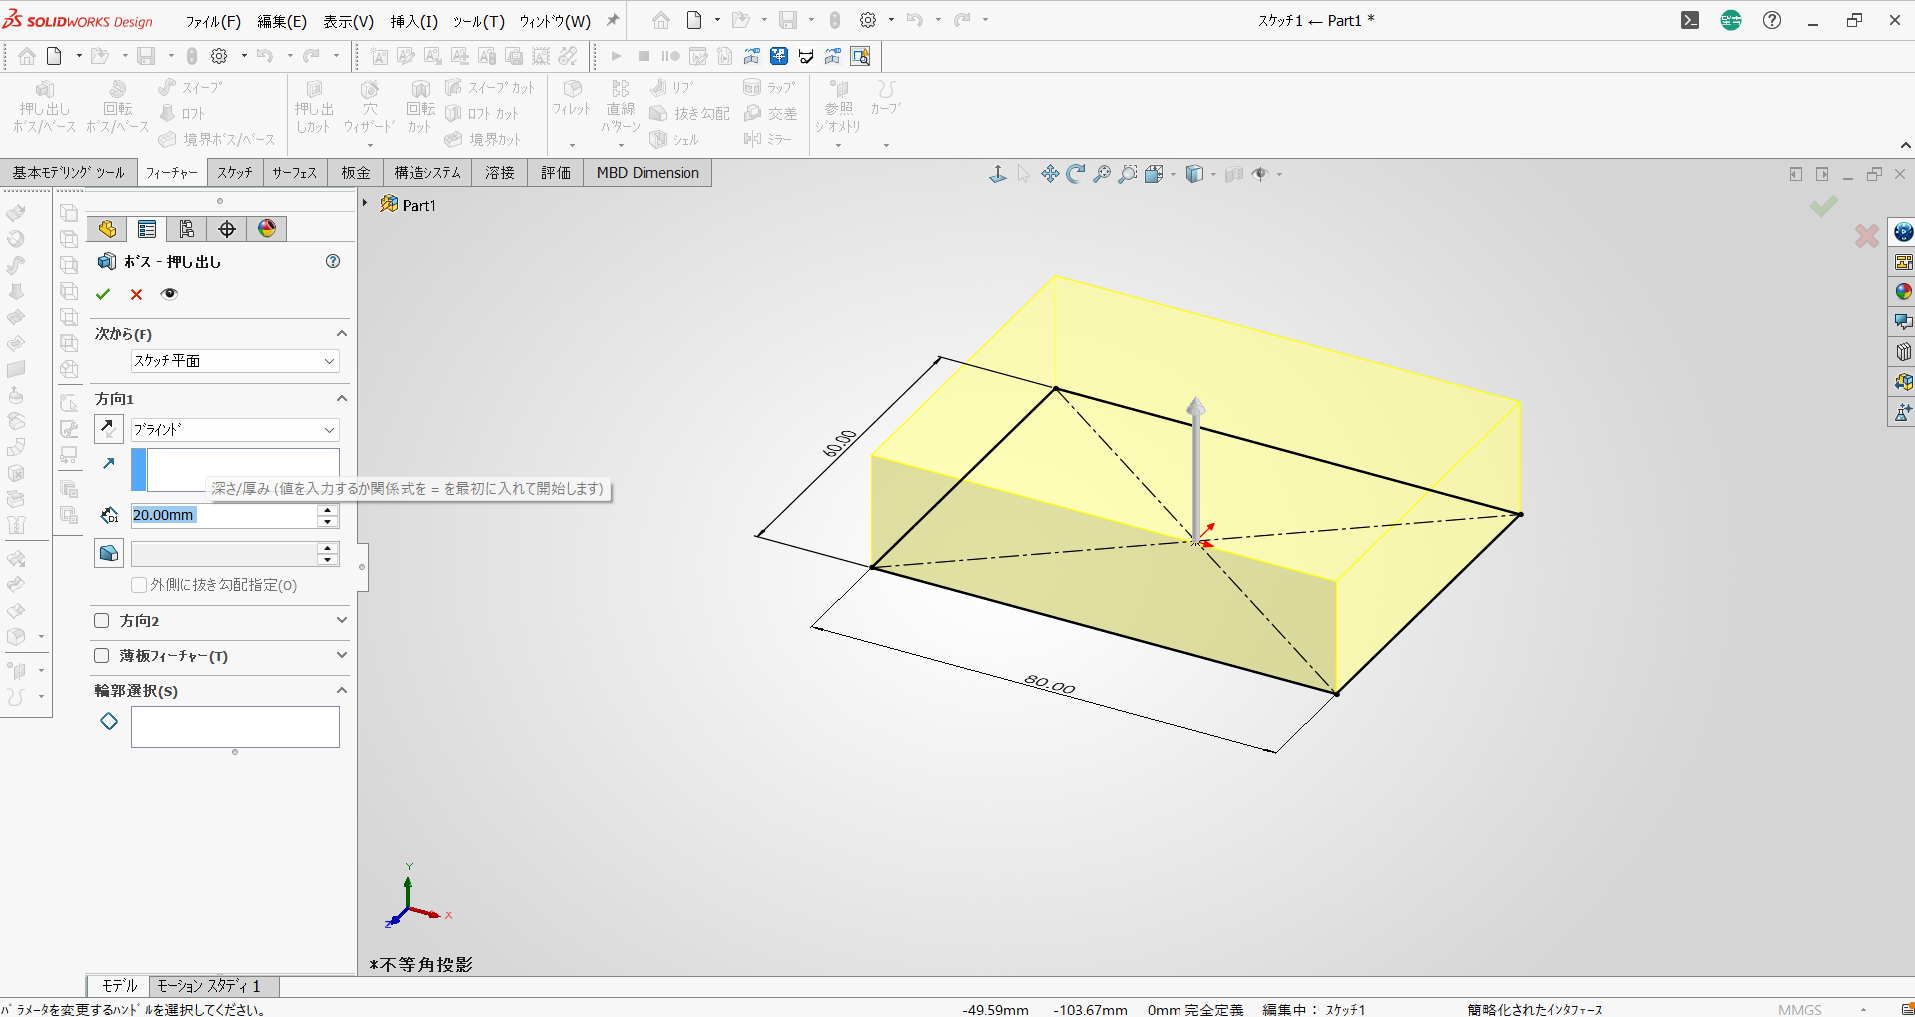
Task: Expand the Part1 flyout tree arrow
Action: click(365, 203)
